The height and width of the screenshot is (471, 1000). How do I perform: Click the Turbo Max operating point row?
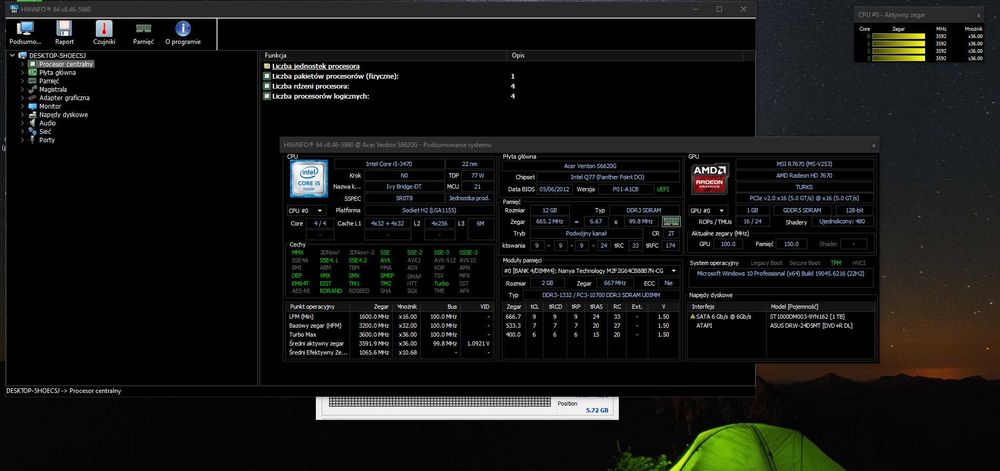click(390, 335)
